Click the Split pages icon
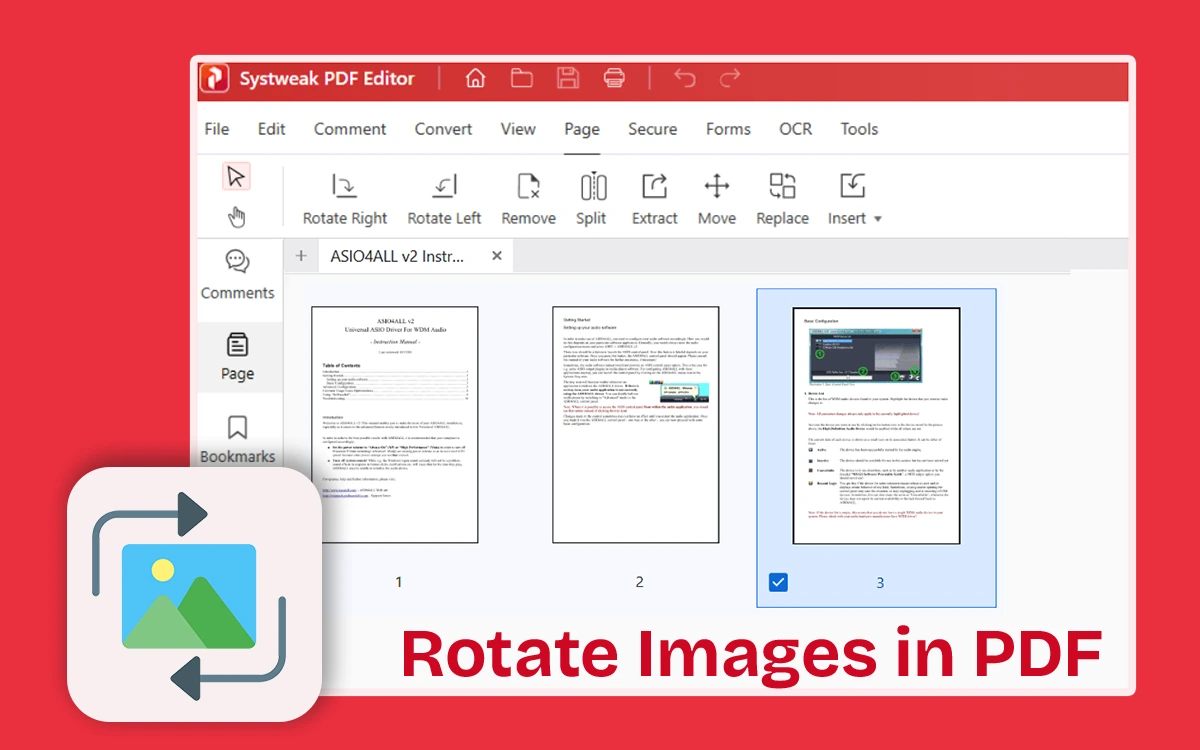The width and height of the screenshot is (1200, 750). 592,186
